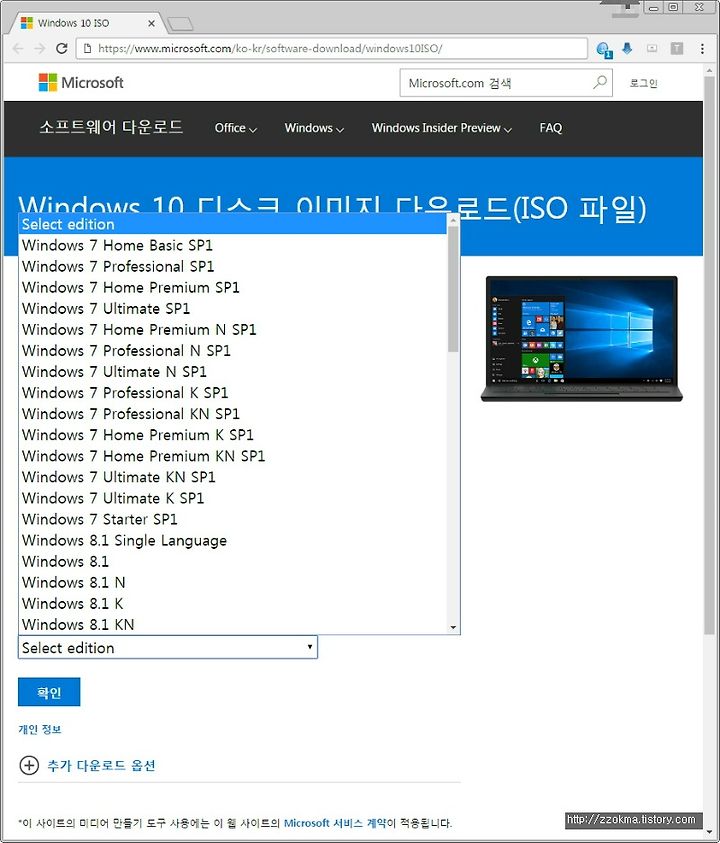Reload the page with the refresh icon

(x=62, y=48)
